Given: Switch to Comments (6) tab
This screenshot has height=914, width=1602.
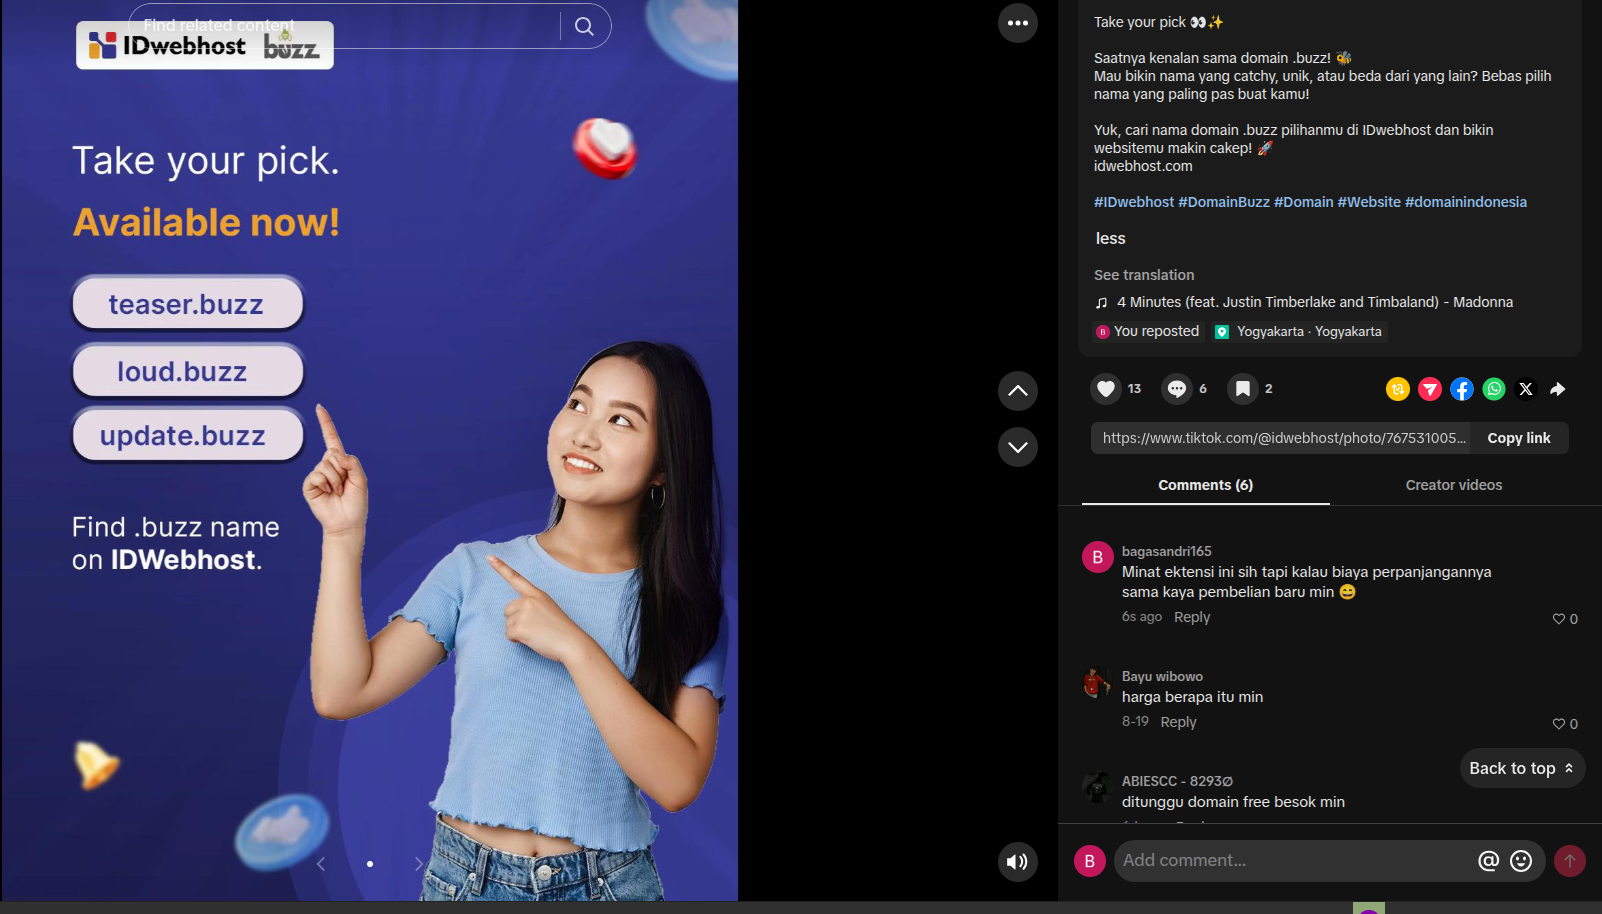Looking at the screenshot, I should point(1205,485).
